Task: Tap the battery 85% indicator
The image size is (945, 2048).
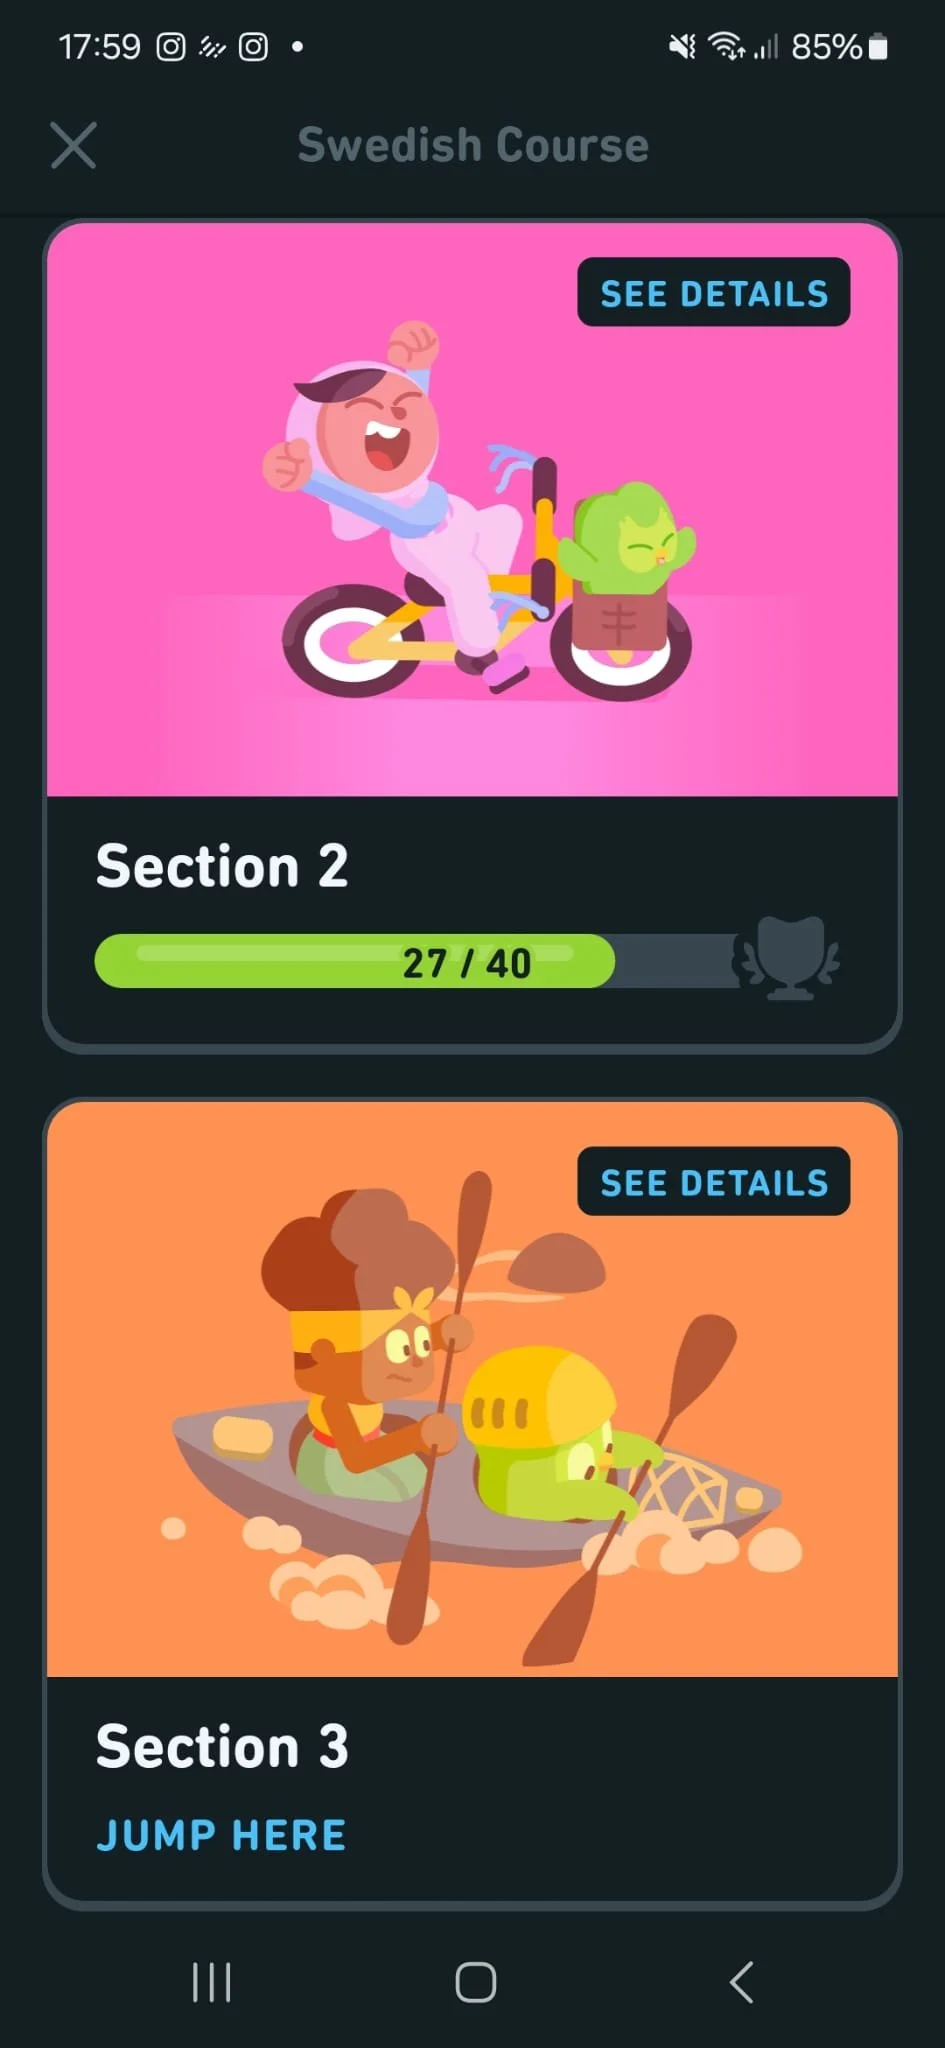Action: coord(840,47)
